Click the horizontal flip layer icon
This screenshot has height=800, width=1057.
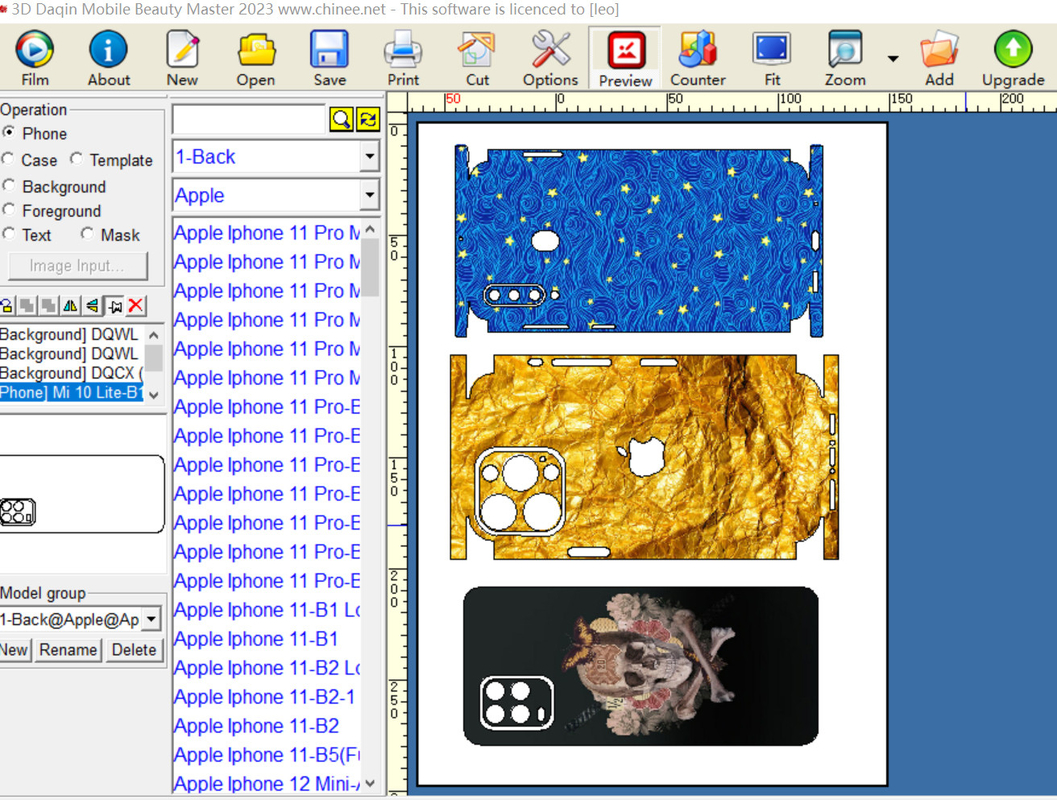(71, 306)
